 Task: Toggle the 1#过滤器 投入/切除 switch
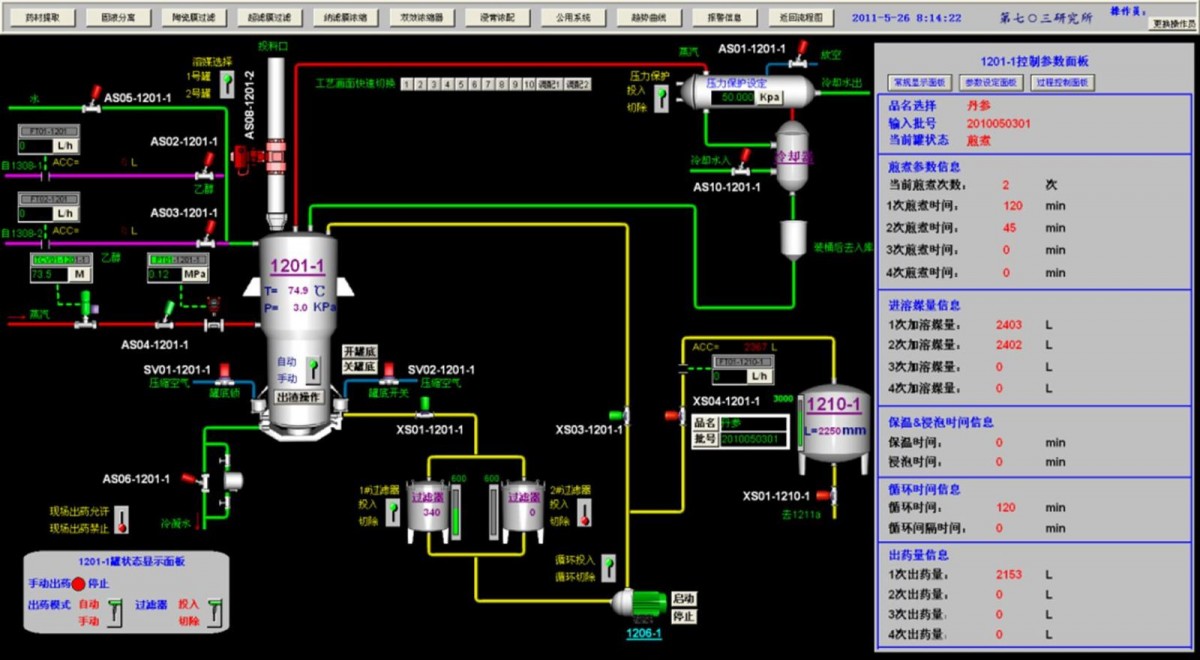(393, 512)
